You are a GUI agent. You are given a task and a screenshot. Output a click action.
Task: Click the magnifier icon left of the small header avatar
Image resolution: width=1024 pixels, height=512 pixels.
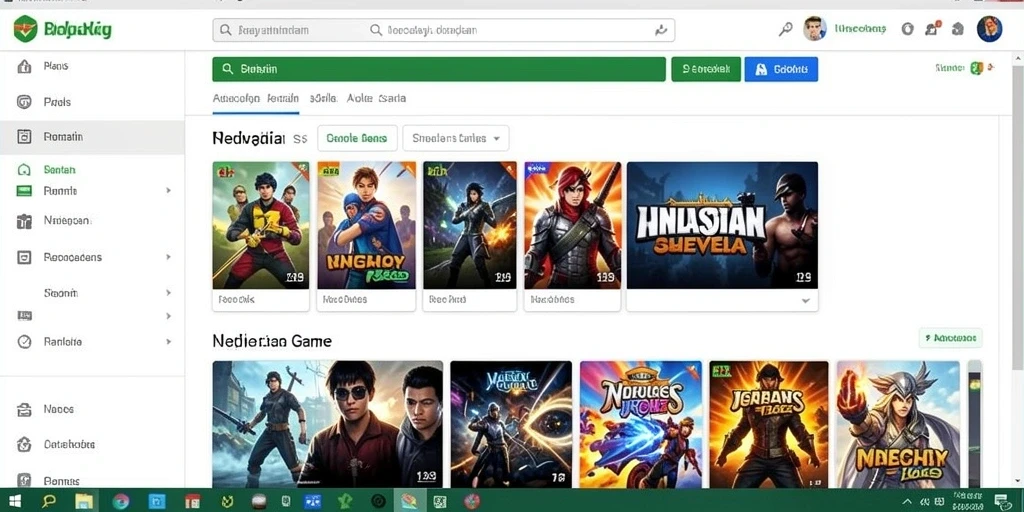pos(786,29)
